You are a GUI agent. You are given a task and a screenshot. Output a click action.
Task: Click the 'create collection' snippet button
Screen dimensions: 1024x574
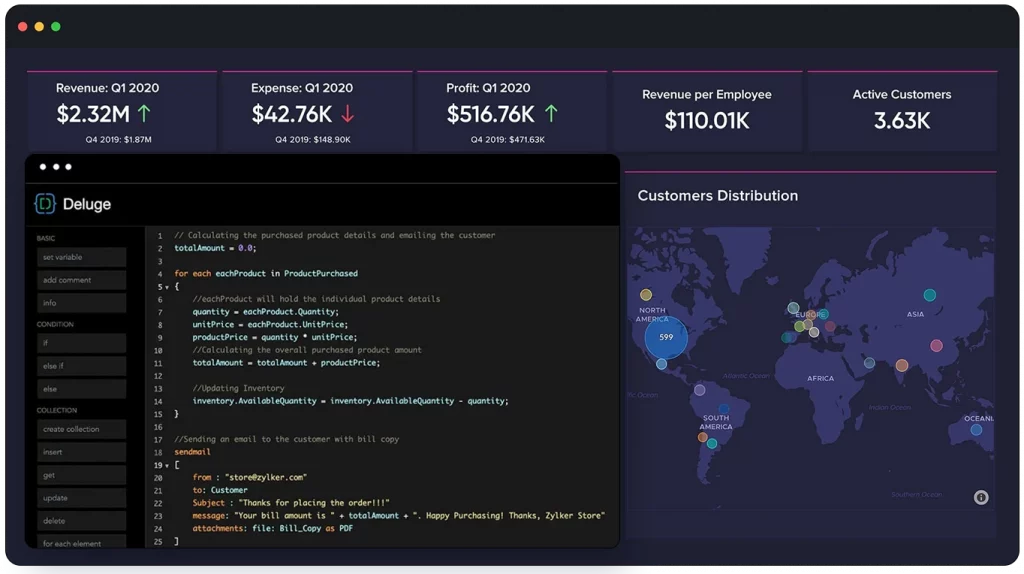tap(81, 429)
